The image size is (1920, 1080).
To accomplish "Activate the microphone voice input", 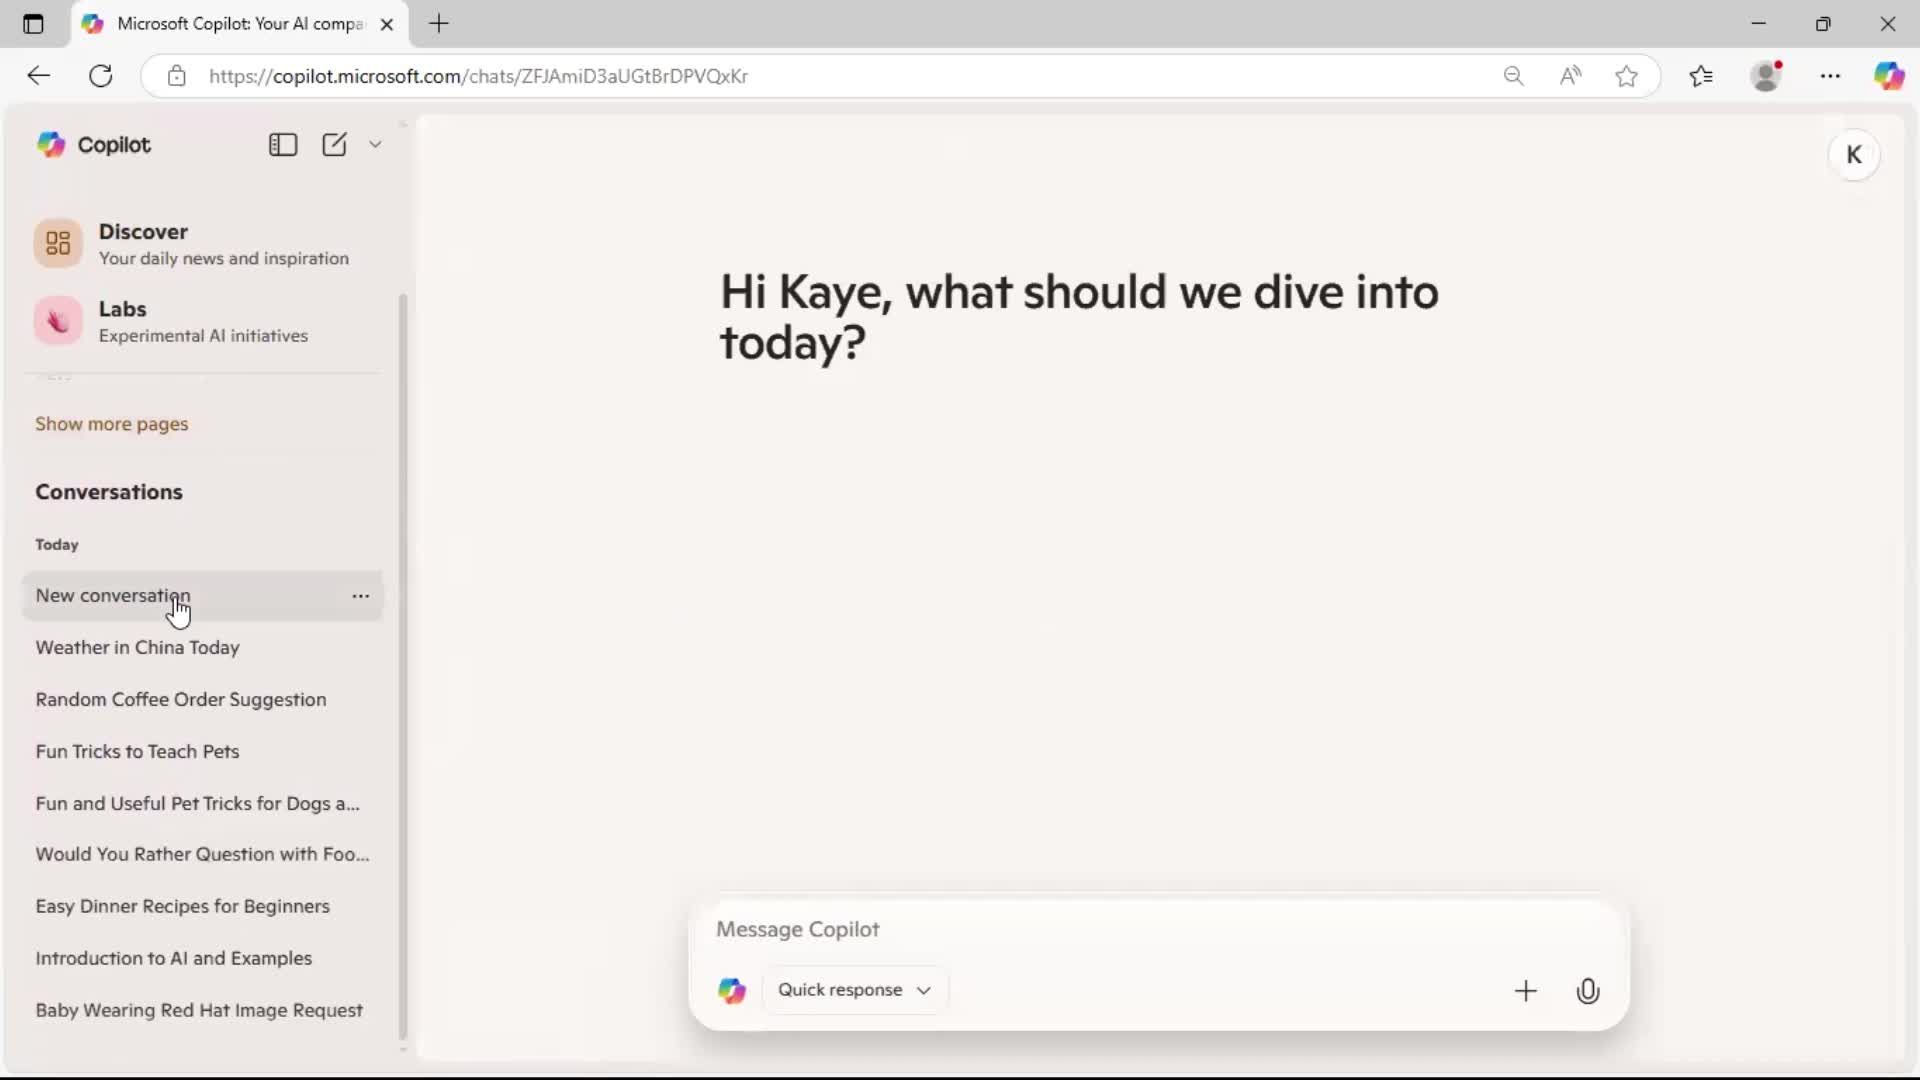I will point(1588,991).
